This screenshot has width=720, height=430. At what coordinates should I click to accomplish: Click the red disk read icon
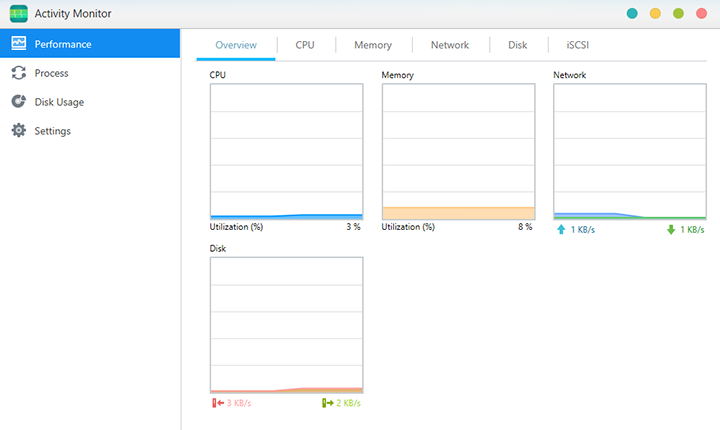(x=215, y=403)
